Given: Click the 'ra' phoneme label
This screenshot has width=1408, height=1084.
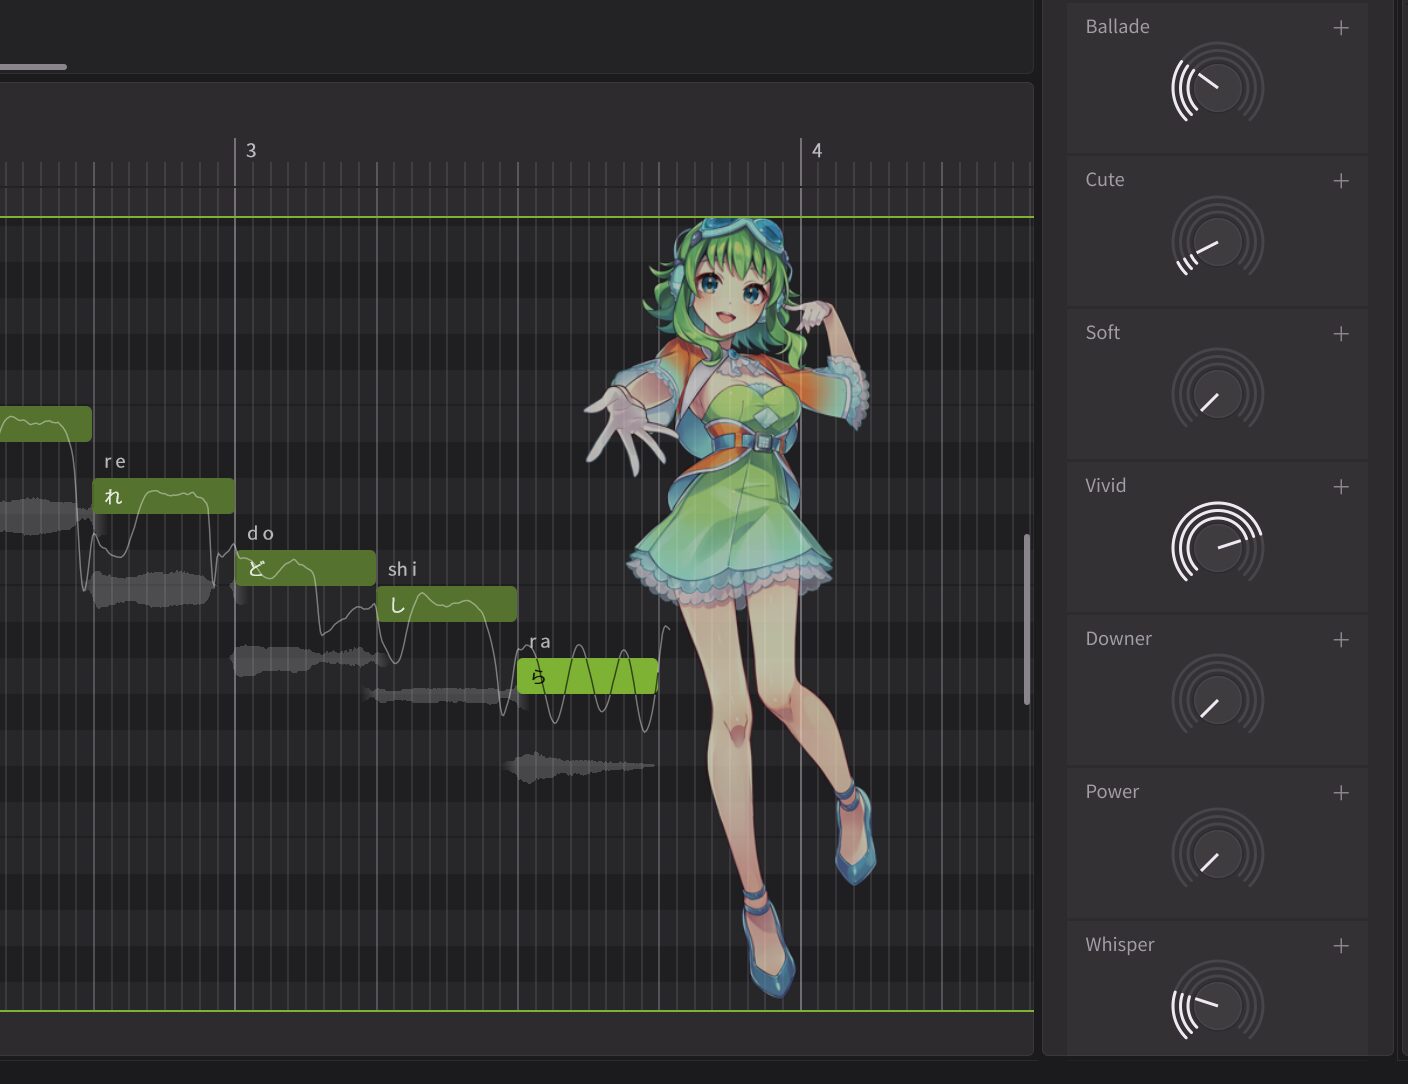Looking at the screenshot, I should pyautogui.click(x=540, y=642).
